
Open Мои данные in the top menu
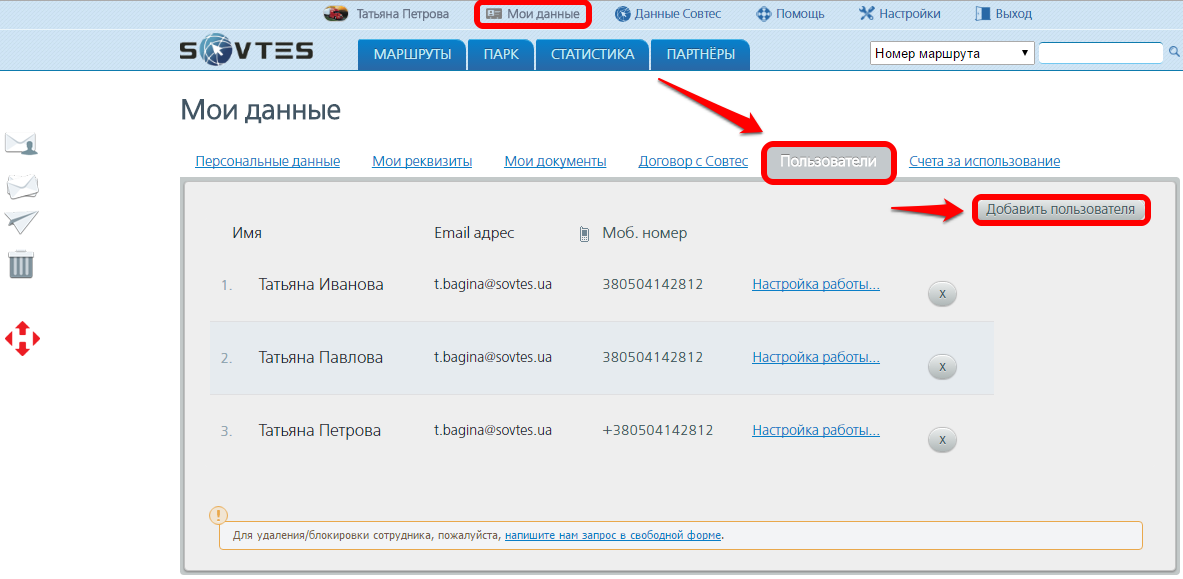pyautogui.click(x=533, y=14)
